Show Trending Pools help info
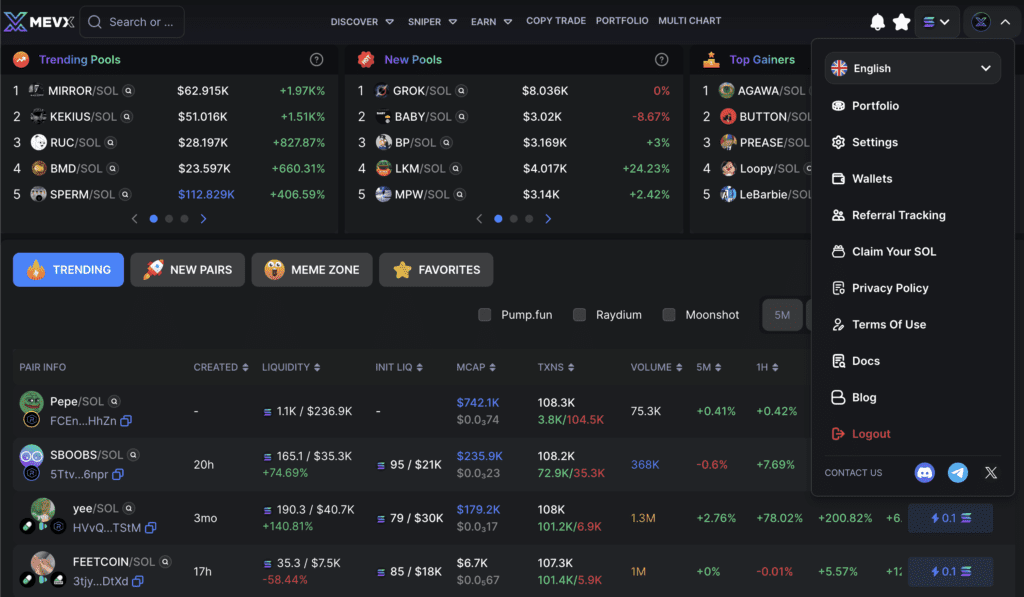The height and width of the screenshot is (597, 1024). point(317,59)
